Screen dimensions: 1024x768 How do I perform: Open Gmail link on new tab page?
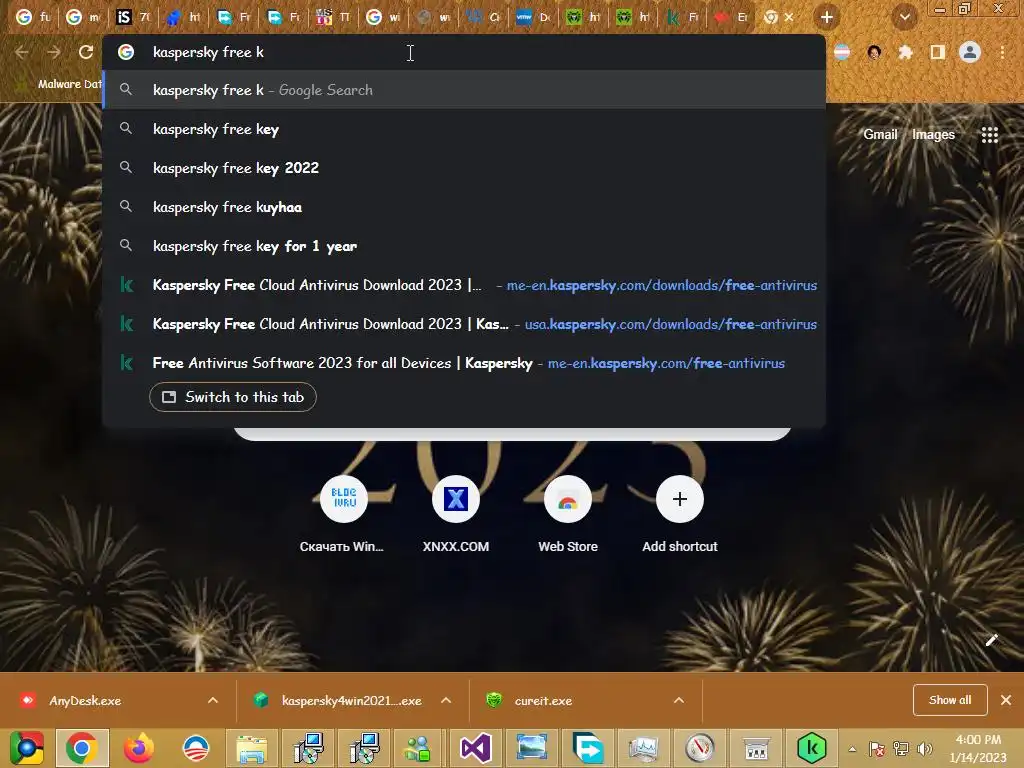(x=880, y=135)
